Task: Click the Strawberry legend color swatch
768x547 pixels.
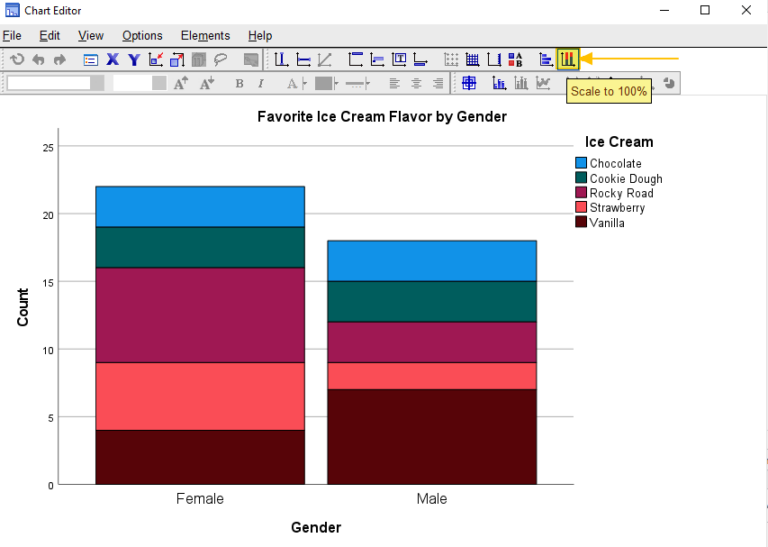Action: [581, 207]
